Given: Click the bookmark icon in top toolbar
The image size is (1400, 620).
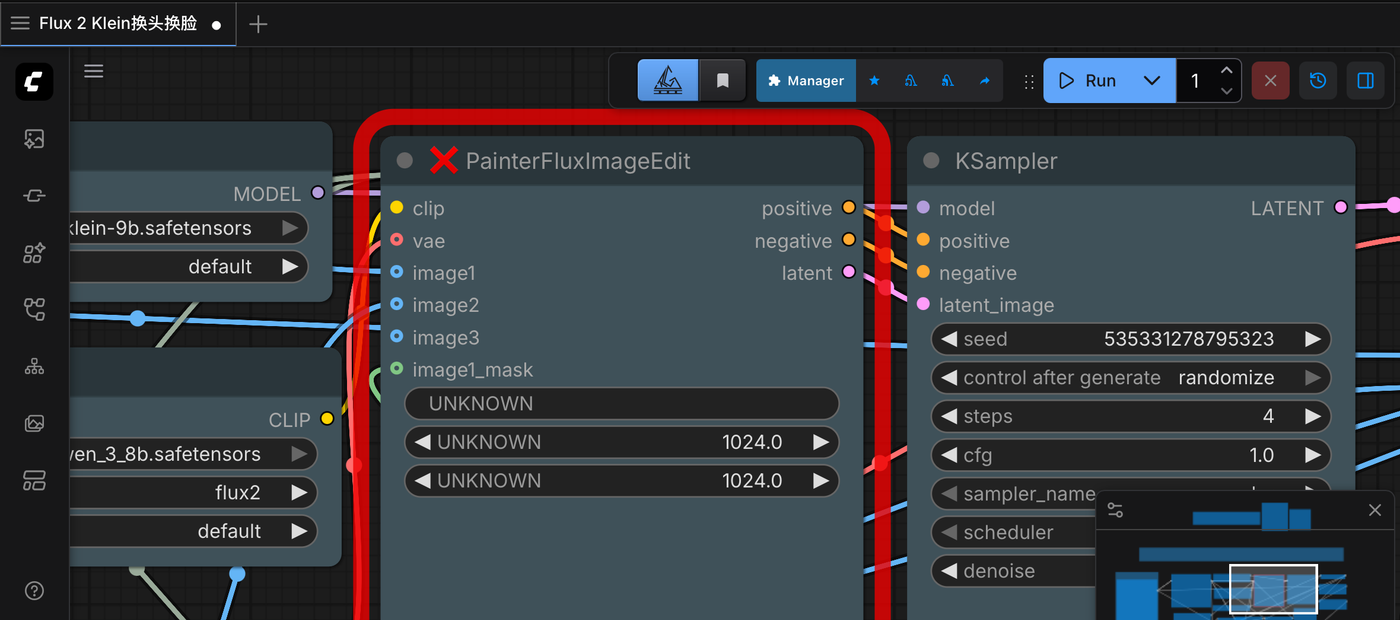Looking at the screenshot, I should click(x=722, y=81).
